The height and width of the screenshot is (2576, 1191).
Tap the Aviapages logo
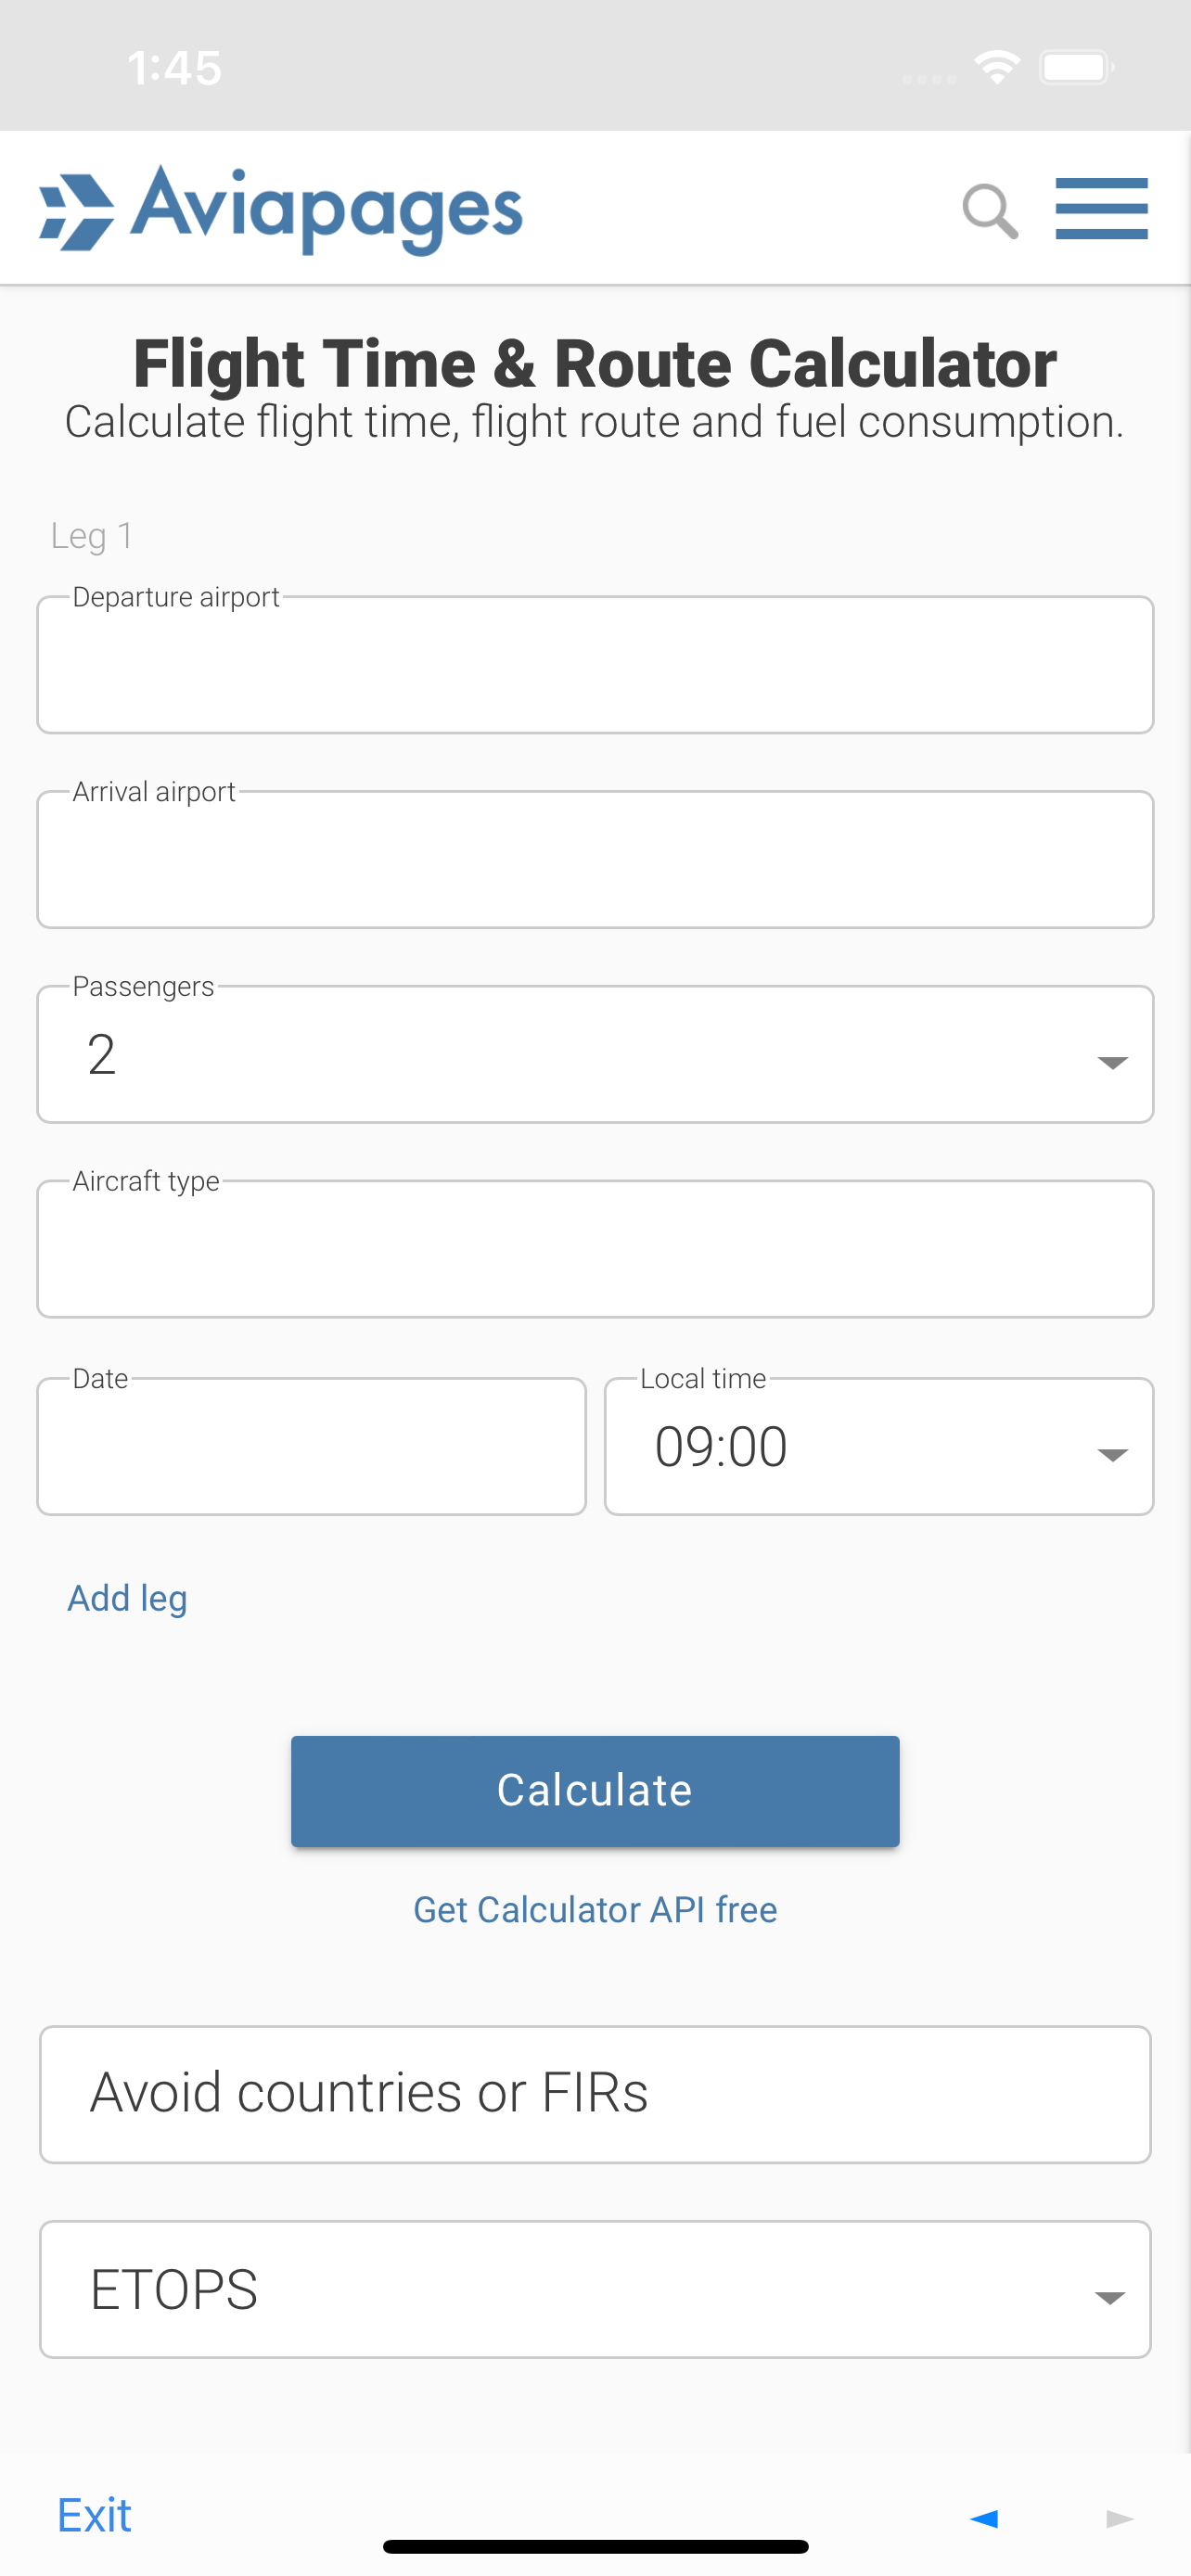tap(281, 209)
